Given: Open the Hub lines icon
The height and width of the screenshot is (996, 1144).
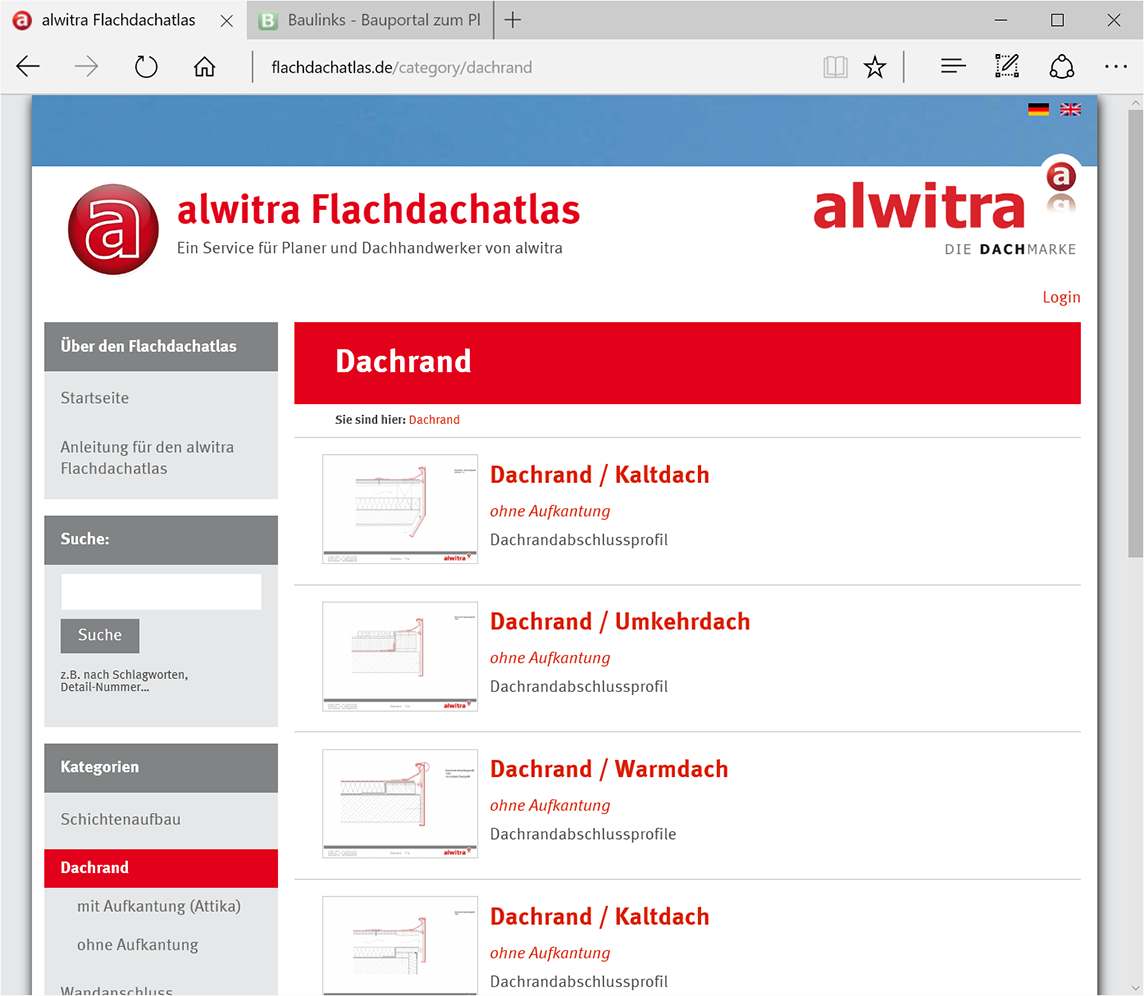Looking at the screenshot, I should click(953, 67).
